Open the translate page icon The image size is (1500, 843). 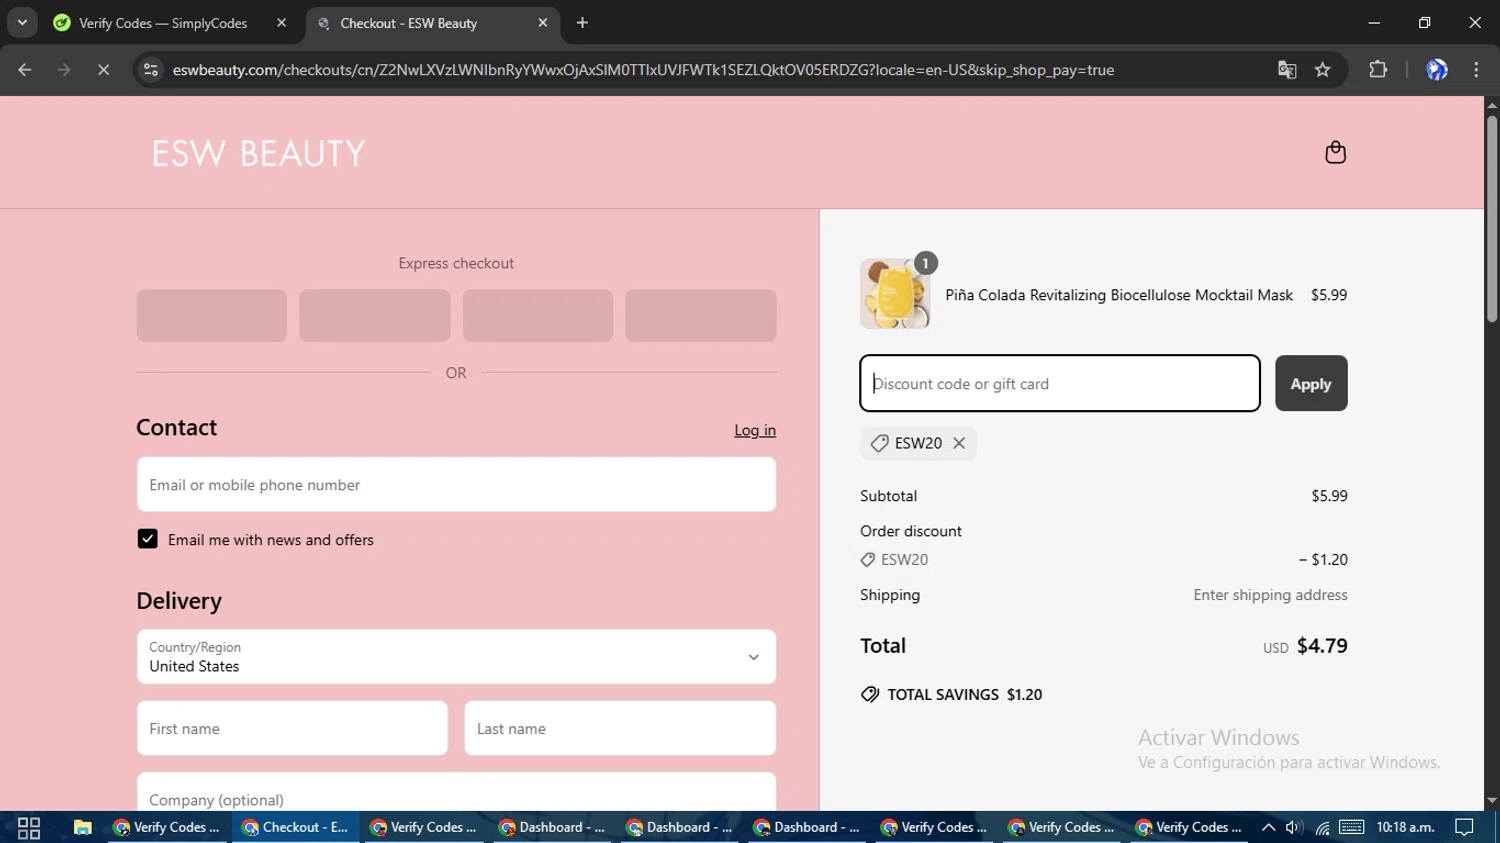point(1287,70)
